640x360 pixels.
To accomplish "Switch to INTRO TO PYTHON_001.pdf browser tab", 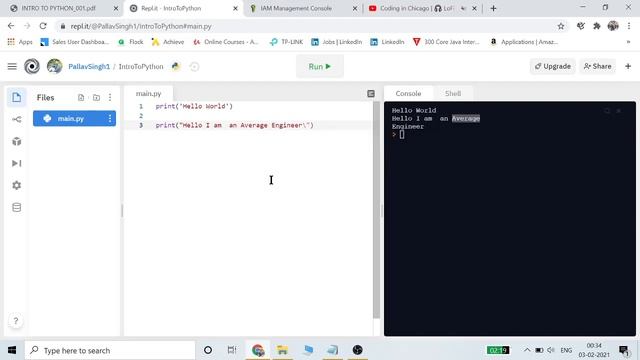I will click(x=58, y=8).
